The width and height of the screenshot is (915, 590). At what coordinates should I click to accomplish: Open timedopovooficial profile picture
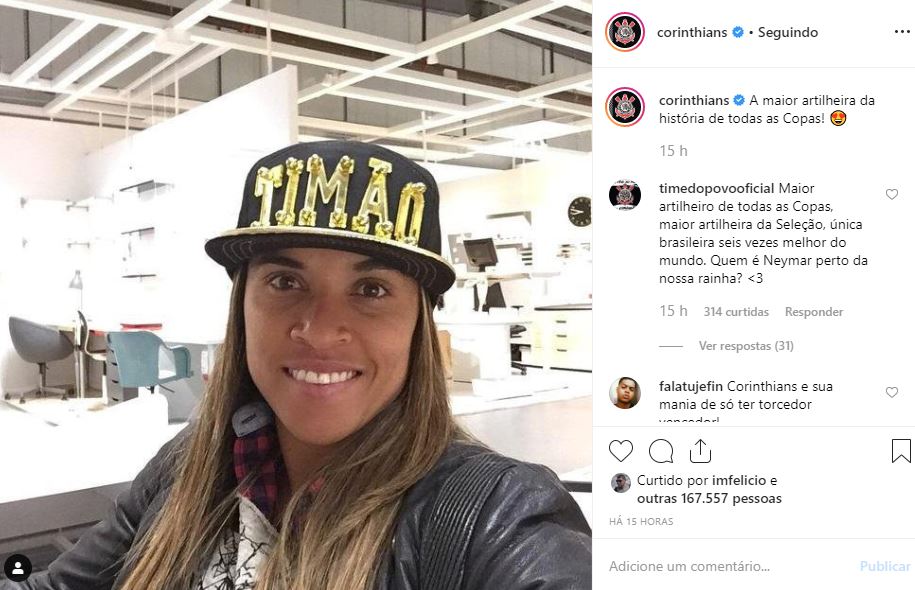point(625,195)
